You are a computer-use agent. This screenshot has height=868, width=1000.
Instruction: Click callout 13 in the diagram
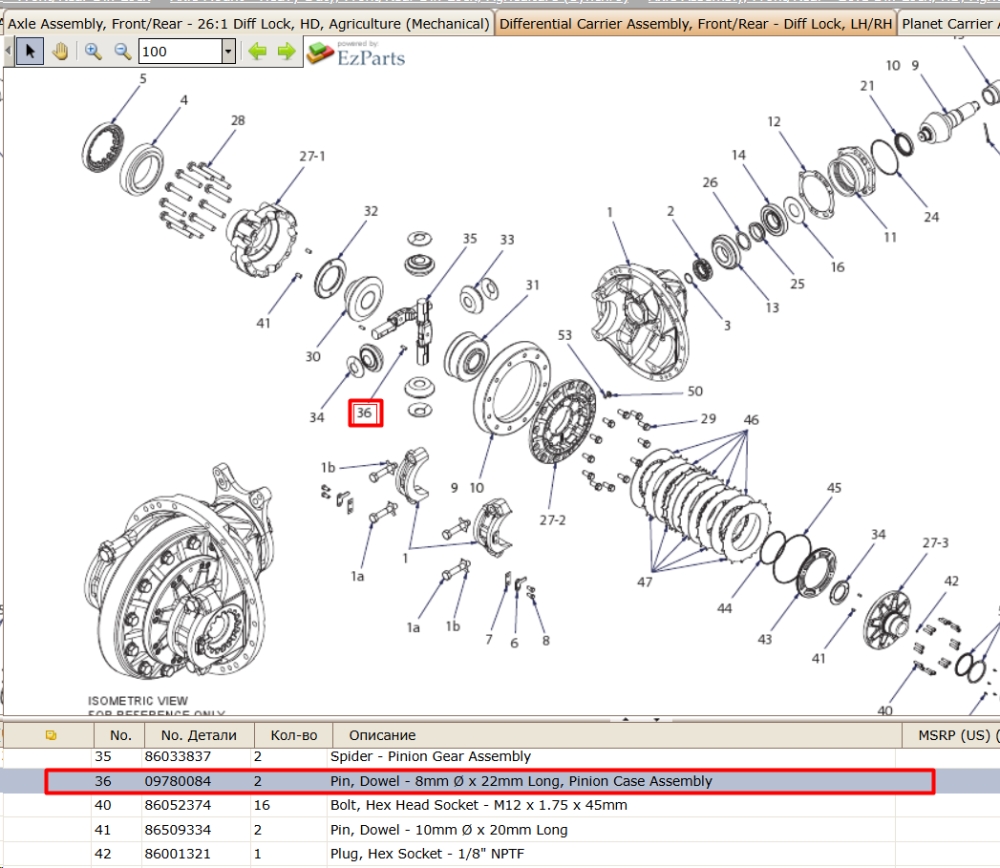pyautogui.click(x=772, y=307)
